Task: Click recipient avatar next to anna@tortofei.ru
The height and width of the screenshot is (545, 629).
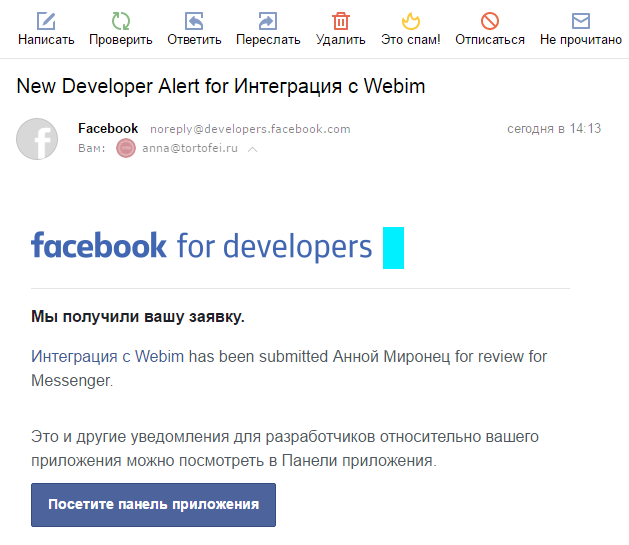Action: 126,148
